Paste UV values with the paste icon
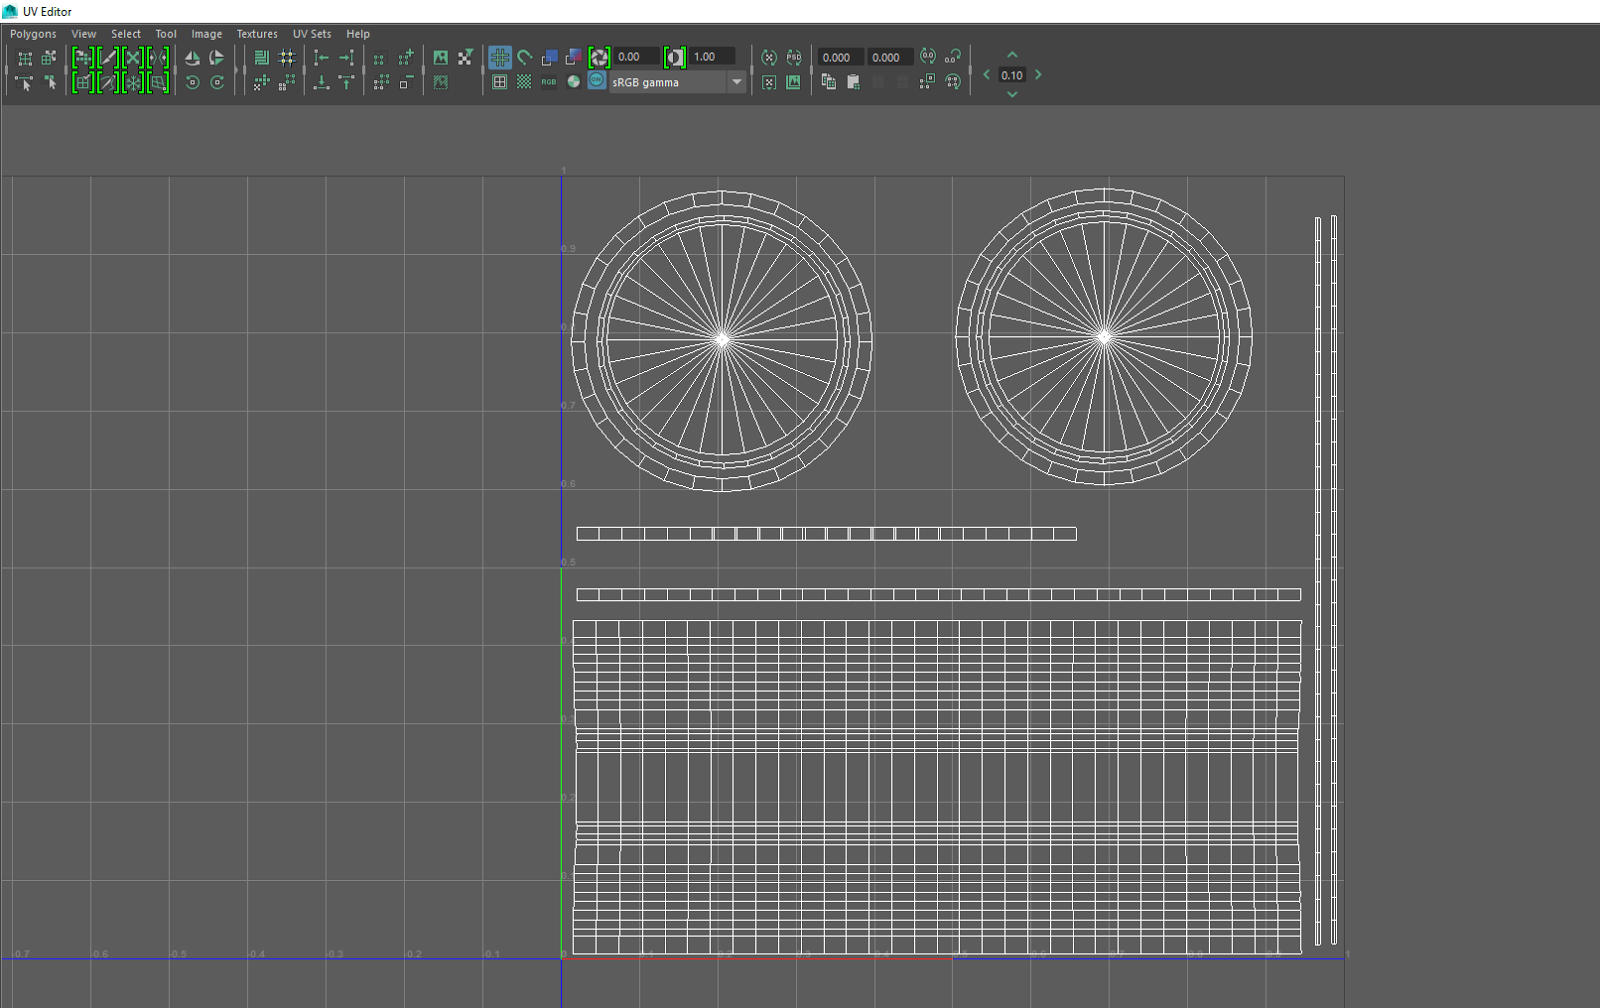This screenshot has width=1600, height=1008. [854, 81]
